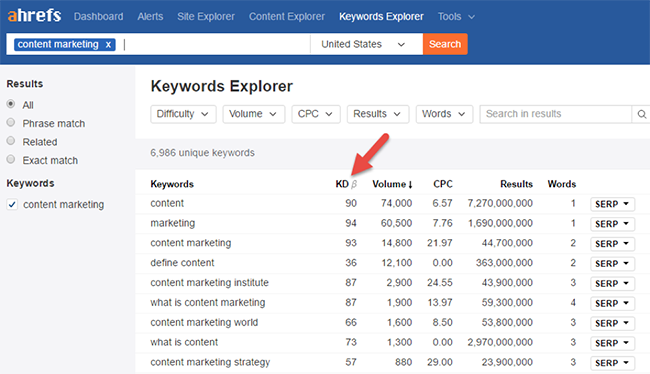The height and width of the screenshot is (374, 650).
Task: Uncheck the 'content marketing' keyword checkbox
Action: [x=12, y=204]
